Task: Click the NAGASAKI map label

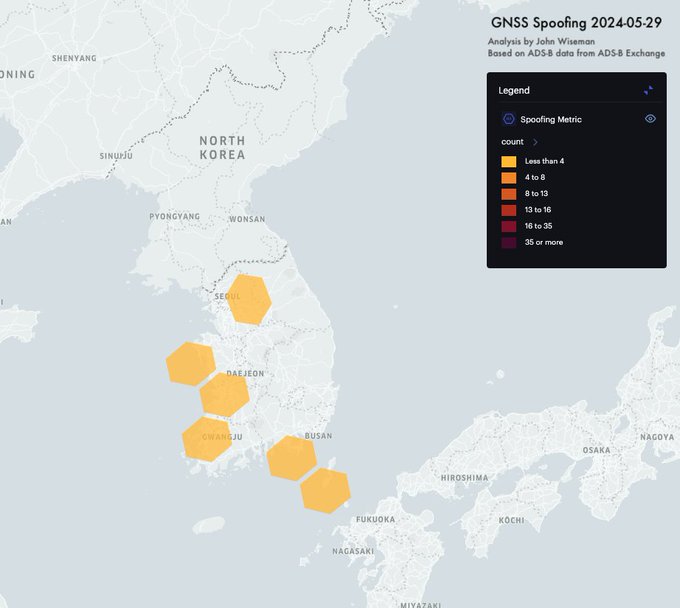Action: (x=353, y=551)
